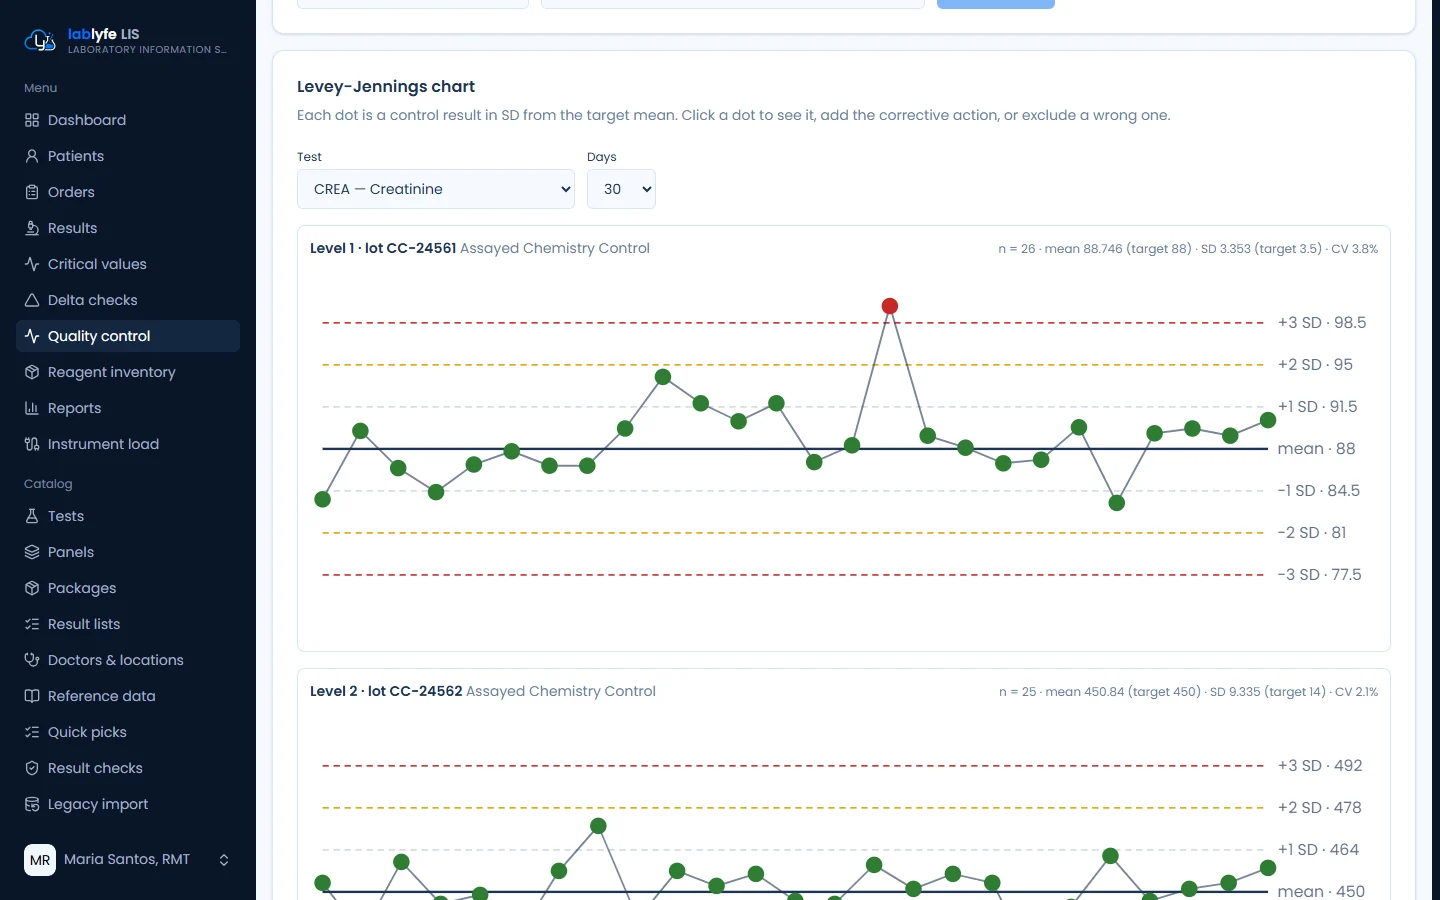Click the Delta checks triangle icon
The width and height of the screenshot is (1440, 900).
pos(32,300)
